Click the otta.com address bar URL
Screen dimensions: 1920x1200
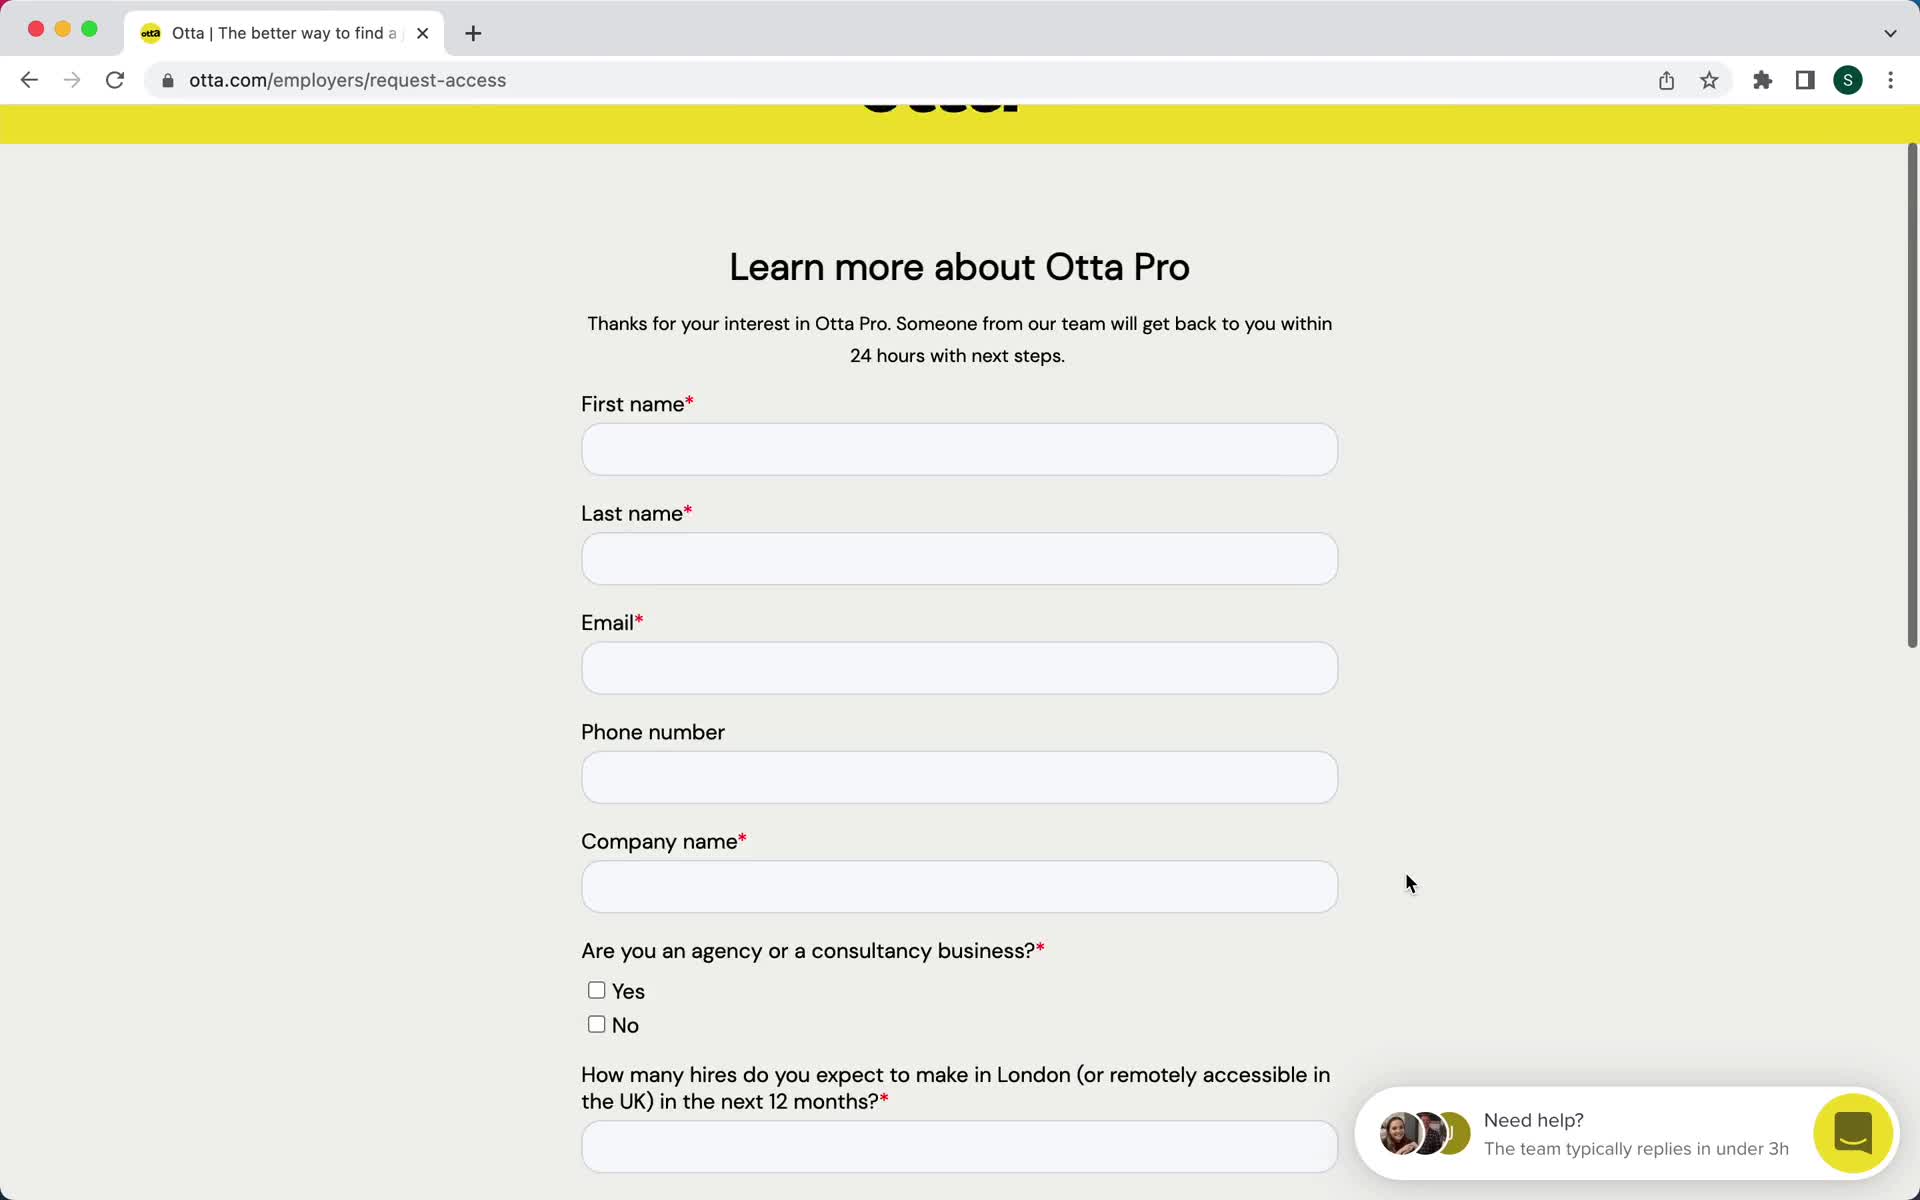click(x=347, y=79)
